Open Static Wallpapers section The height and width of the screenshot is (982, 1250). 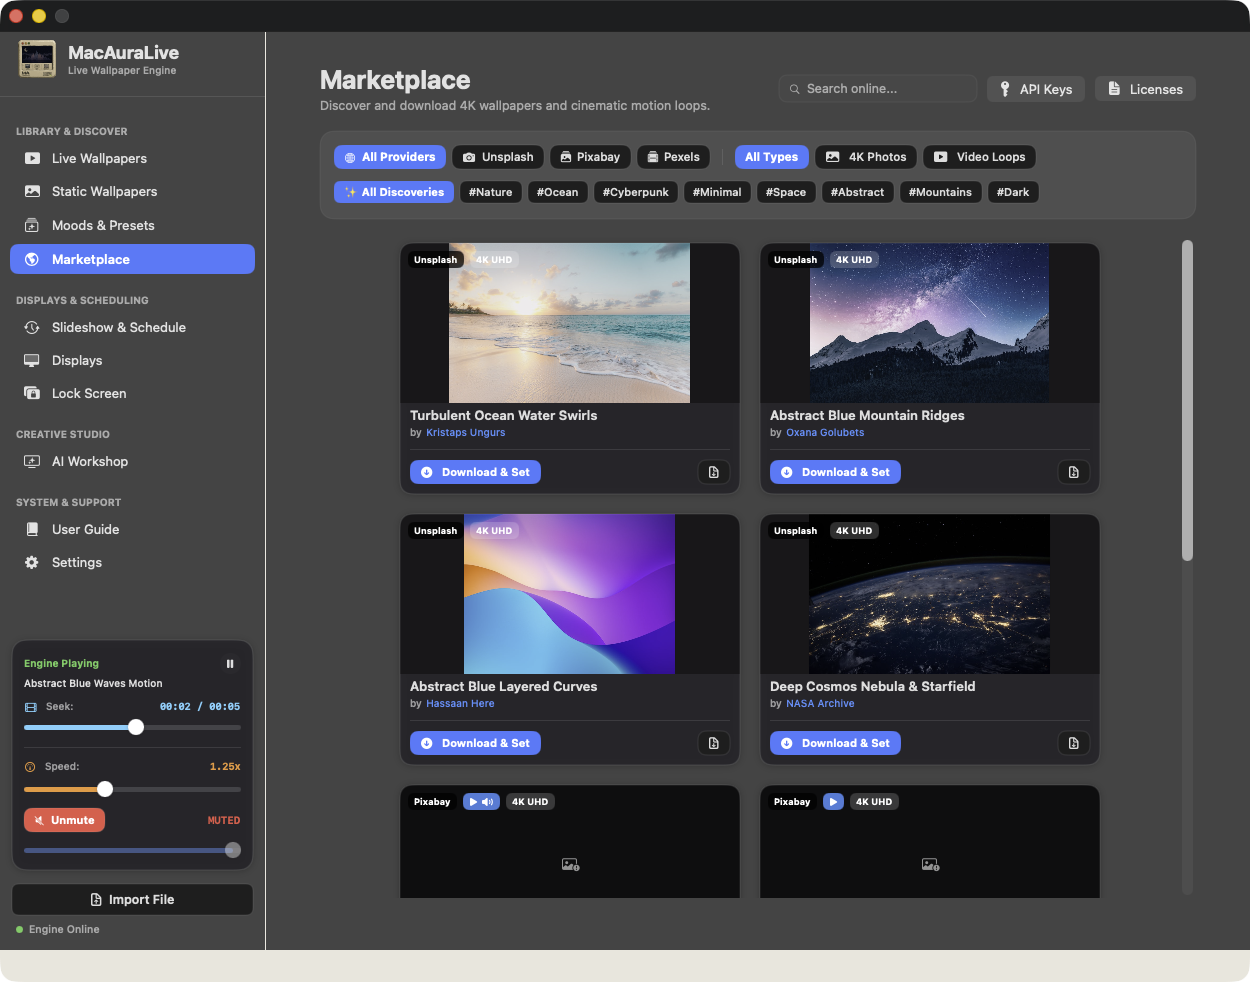[132, 191]
